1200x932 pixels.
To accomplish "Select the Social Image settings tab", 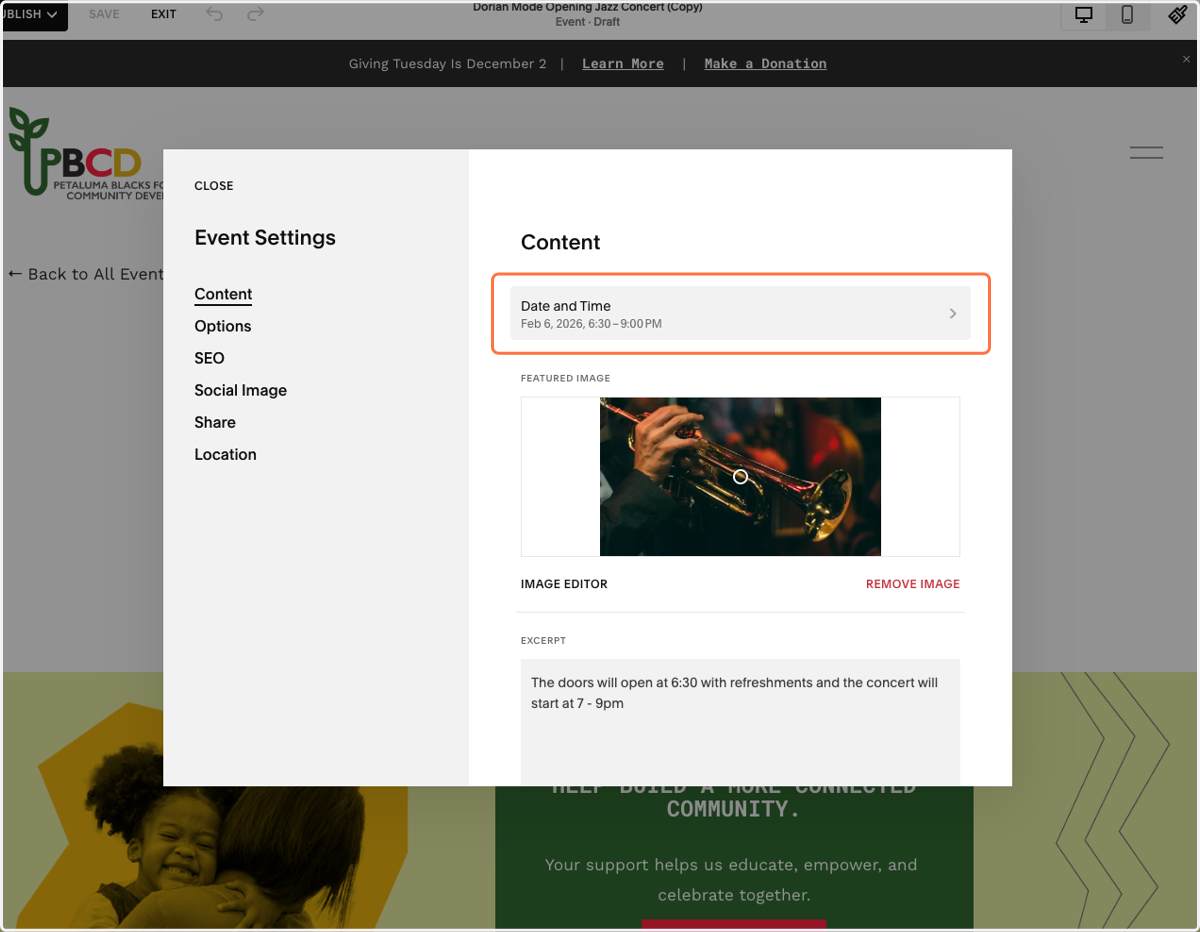I will (240, 390).
